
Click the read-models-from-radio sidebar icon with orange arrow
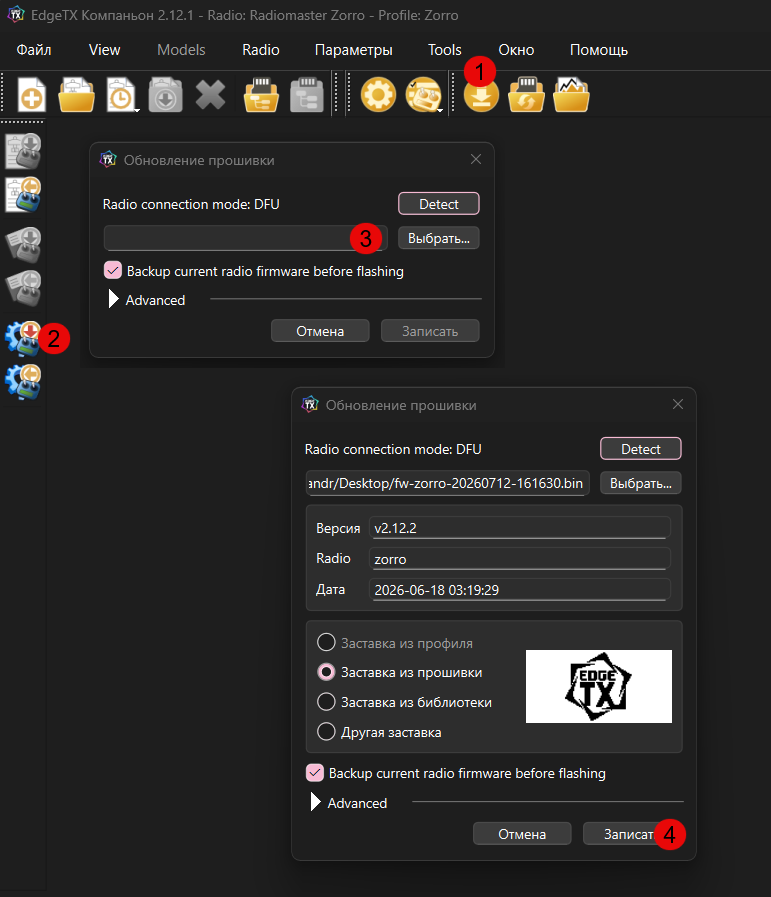pos(23,195)
